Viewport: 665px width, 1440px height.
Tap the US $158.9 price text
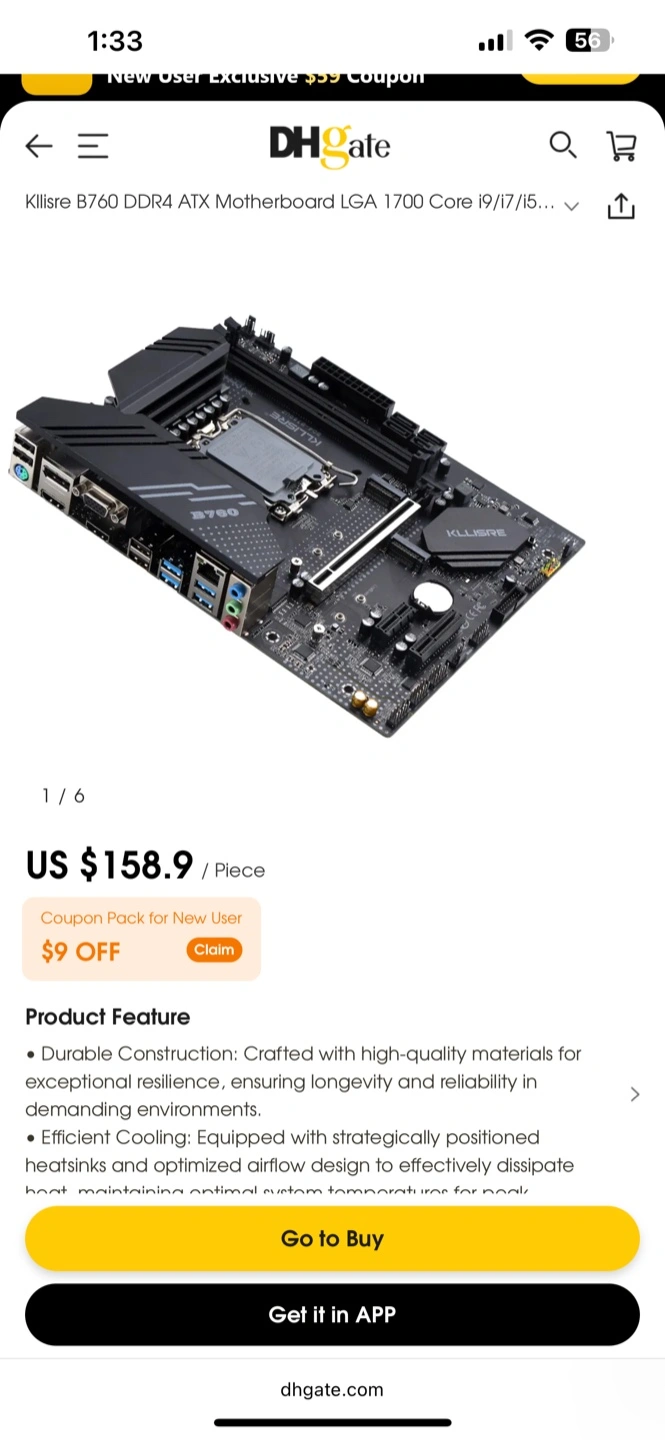[x=109, y=865]
